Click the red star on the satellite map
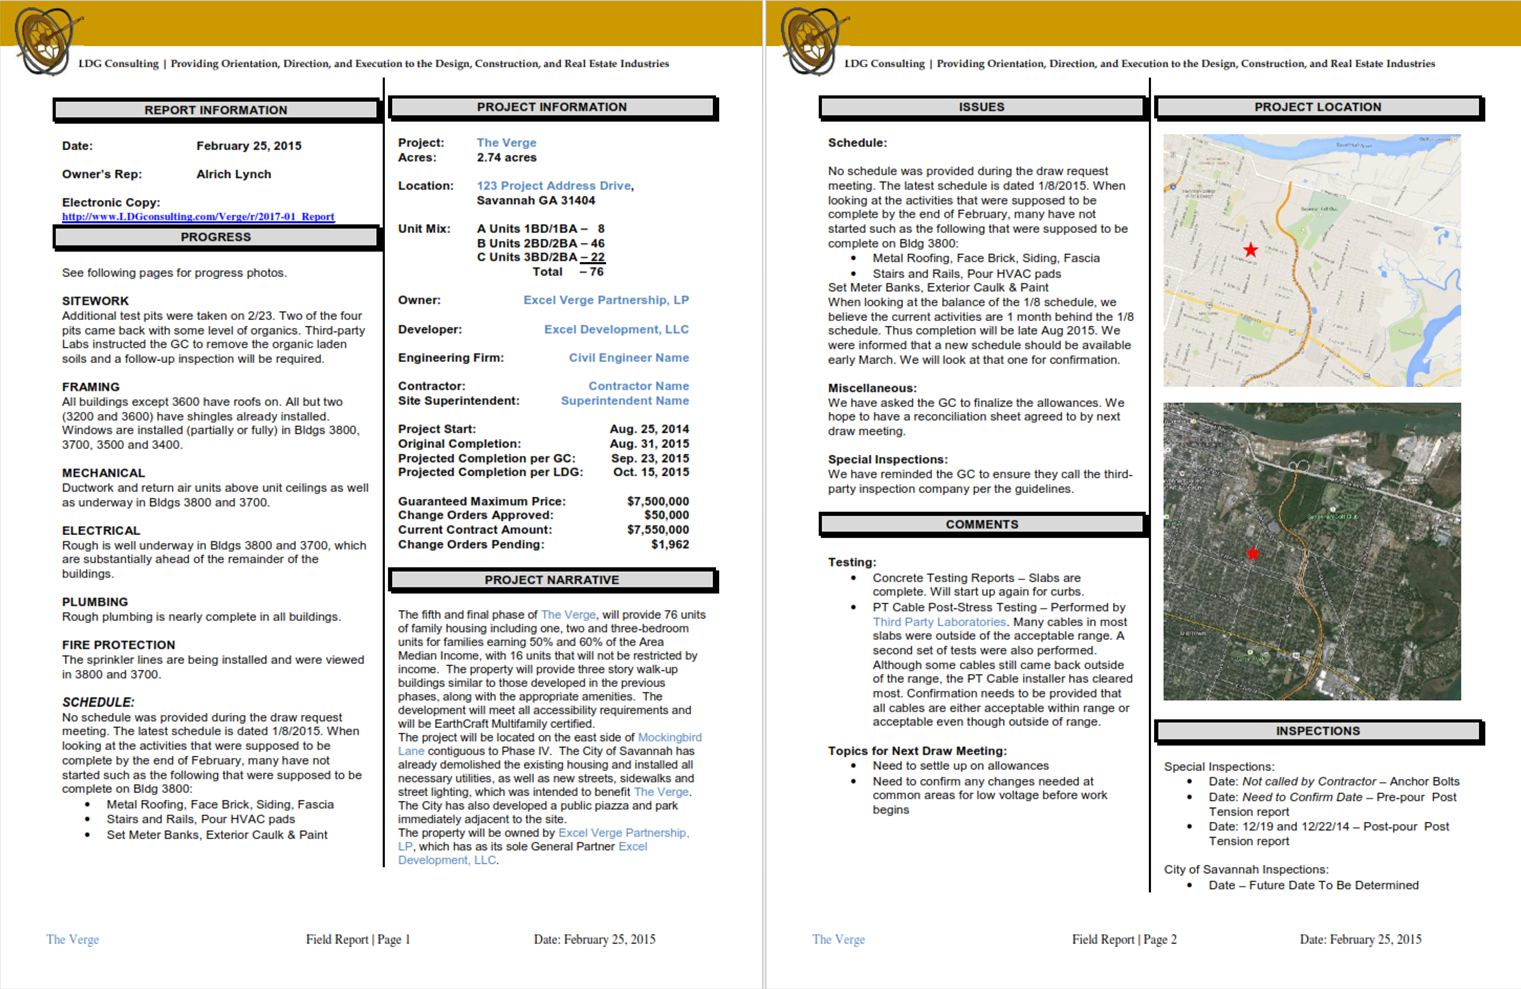Screen dimensions: 1521x989 coord(1252,553)
